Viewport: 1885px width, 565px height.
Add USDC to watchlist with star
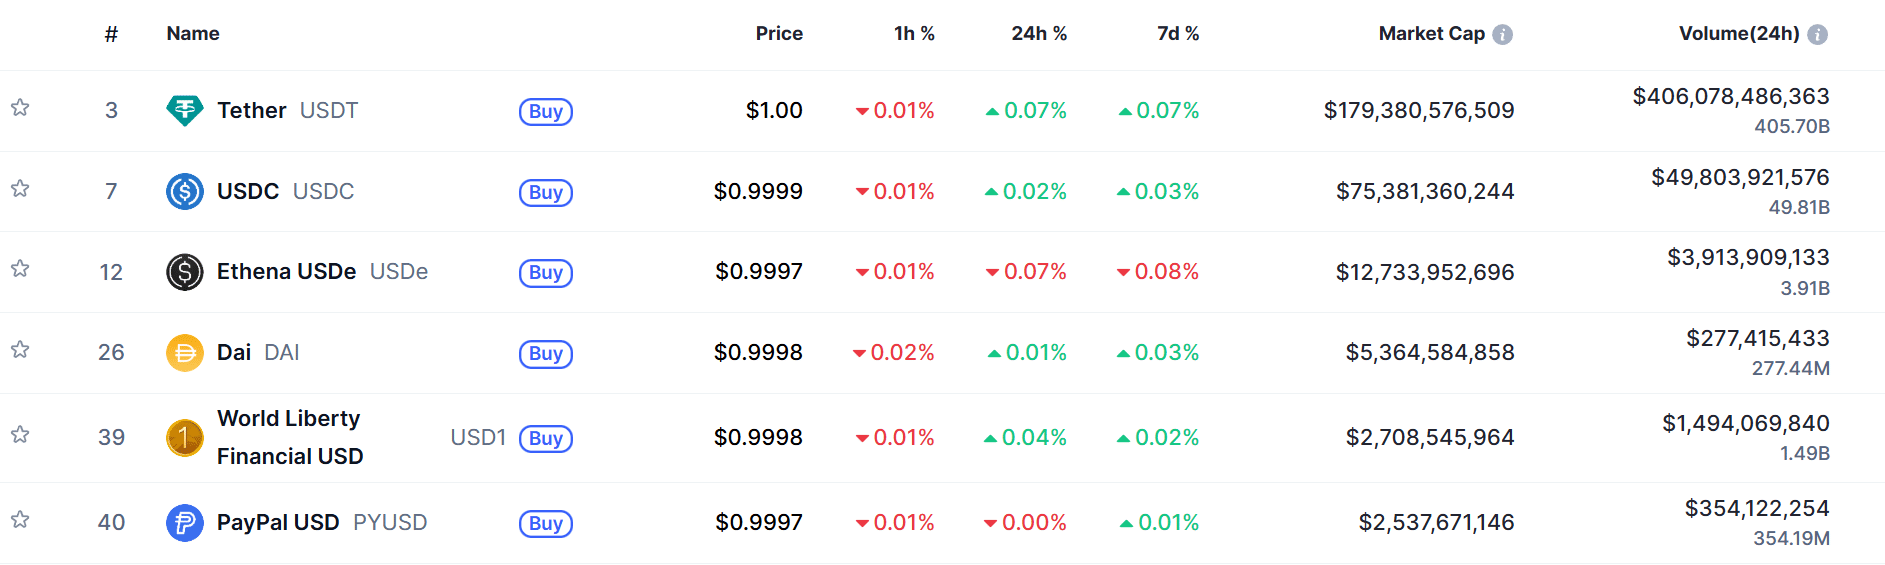click(20, 189)
